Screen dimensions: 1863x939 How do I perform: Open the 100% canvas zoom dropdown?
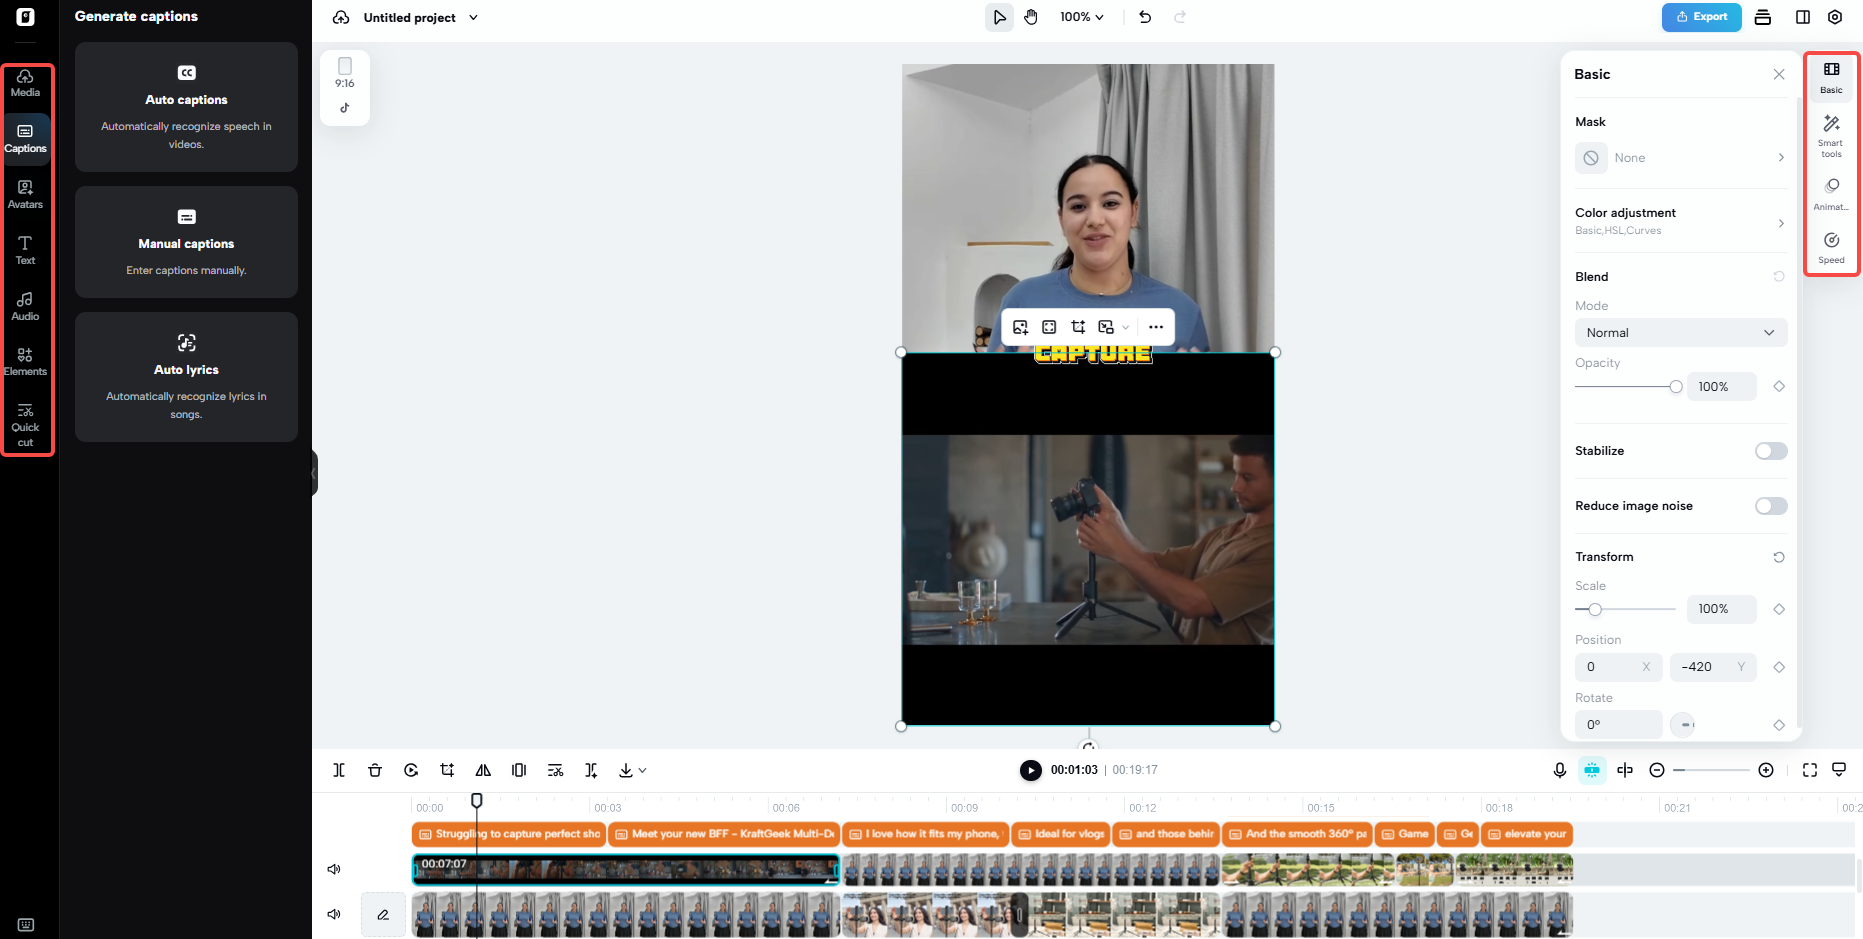tap(1082, 17)
